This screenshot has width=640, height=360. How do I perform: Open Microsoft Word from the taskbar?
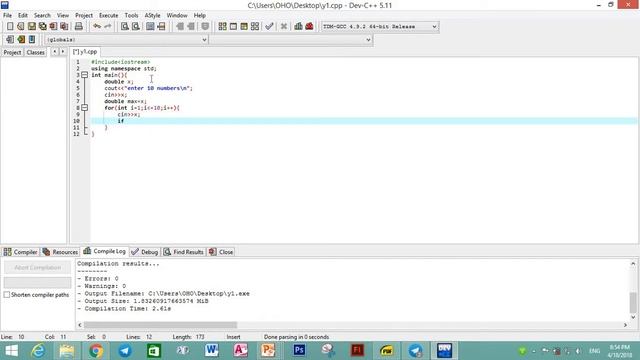(211, 351)
